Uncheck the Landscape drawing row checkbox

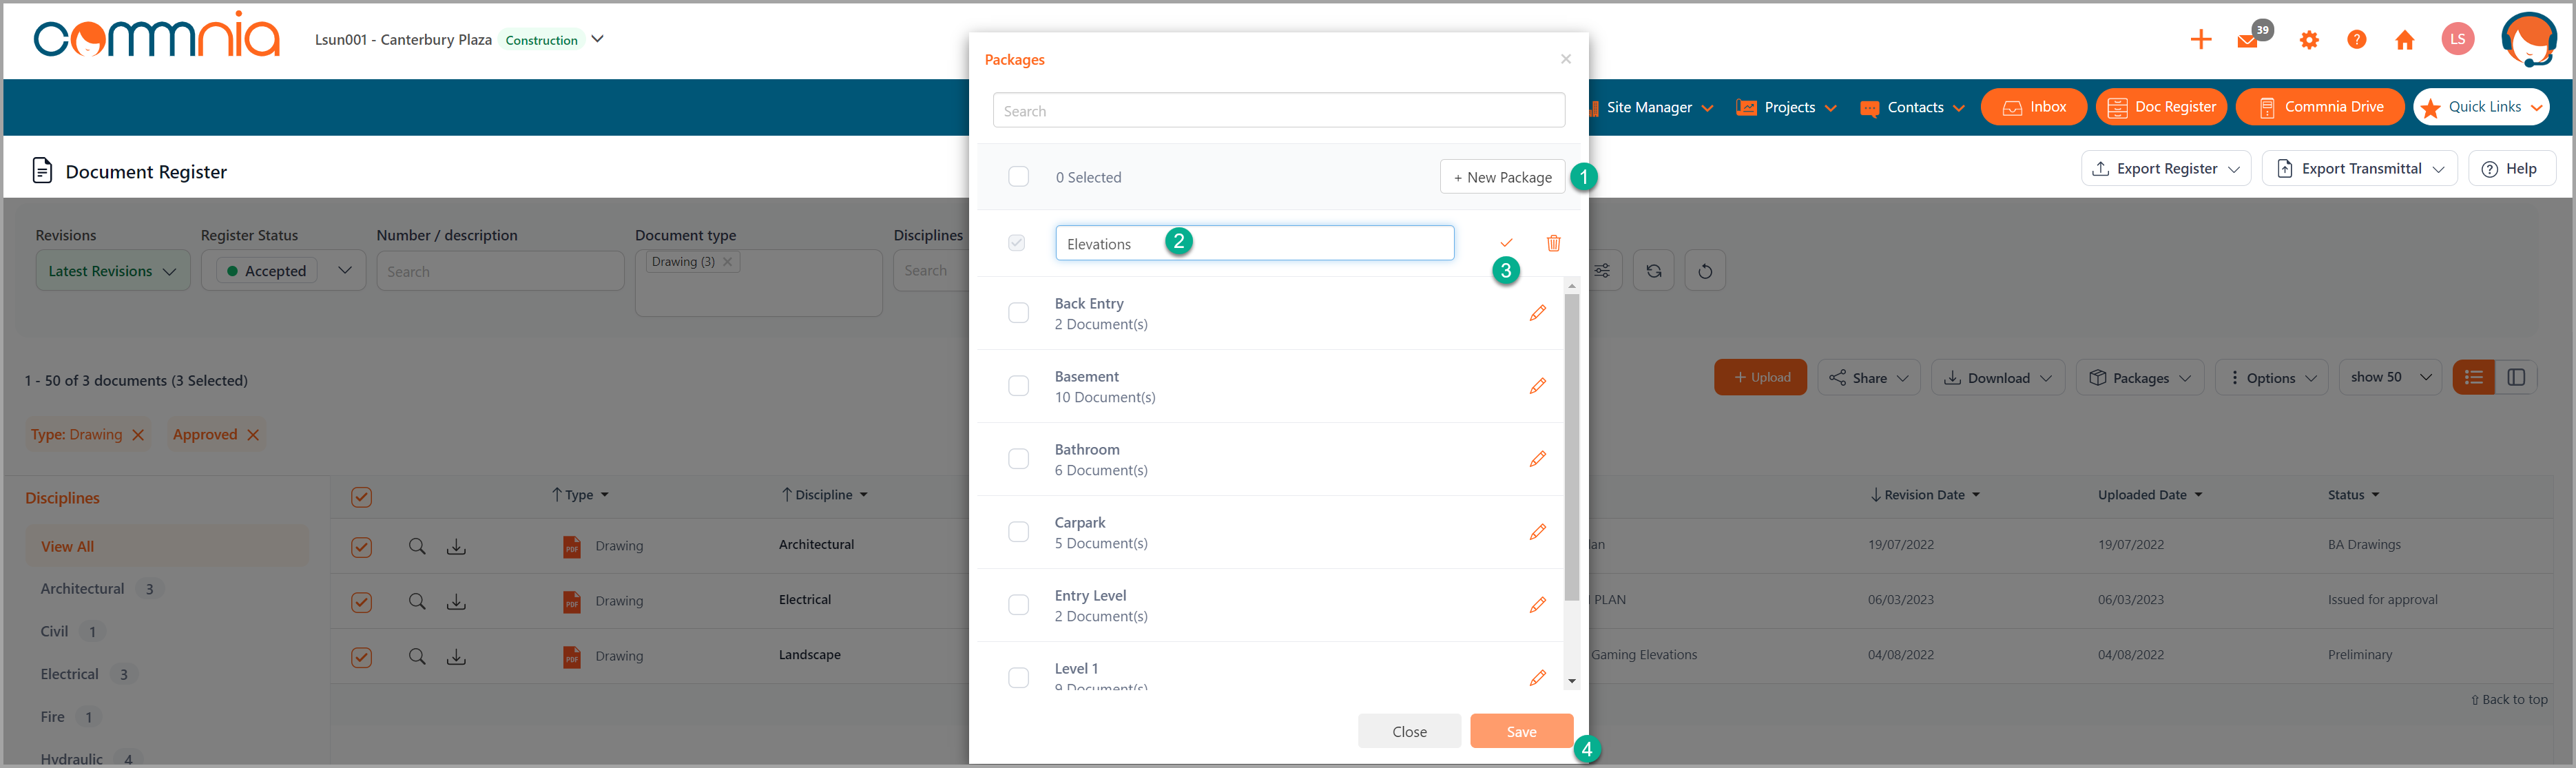tap(361, 657)
